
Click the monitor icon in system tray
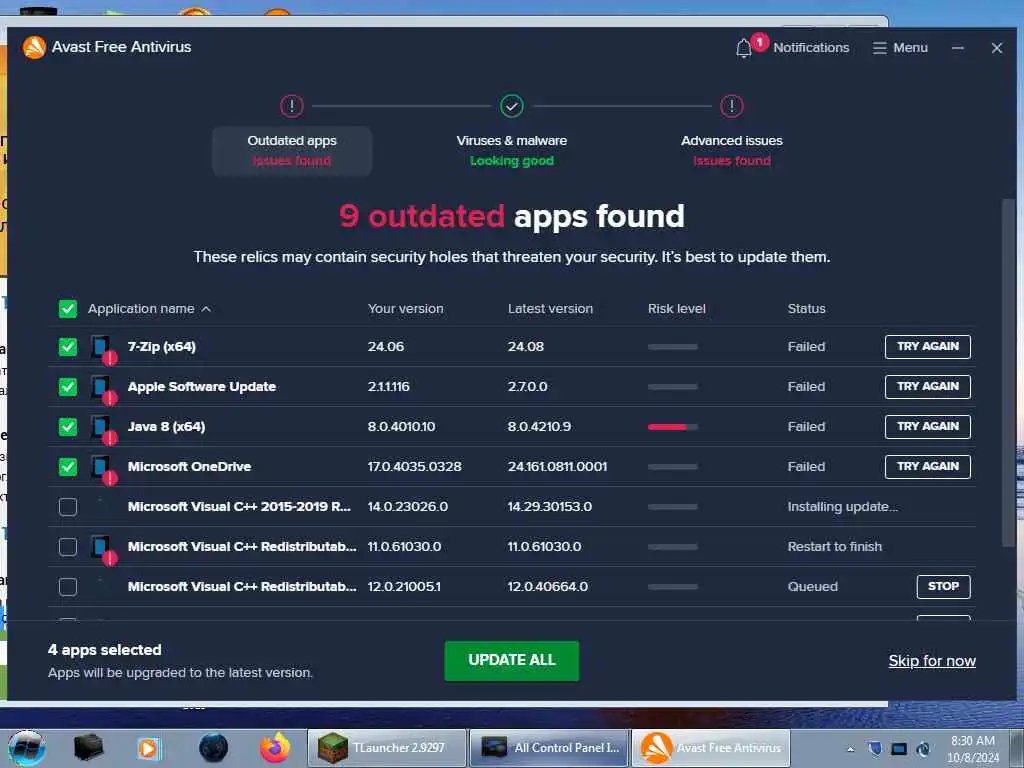(899, 749)
